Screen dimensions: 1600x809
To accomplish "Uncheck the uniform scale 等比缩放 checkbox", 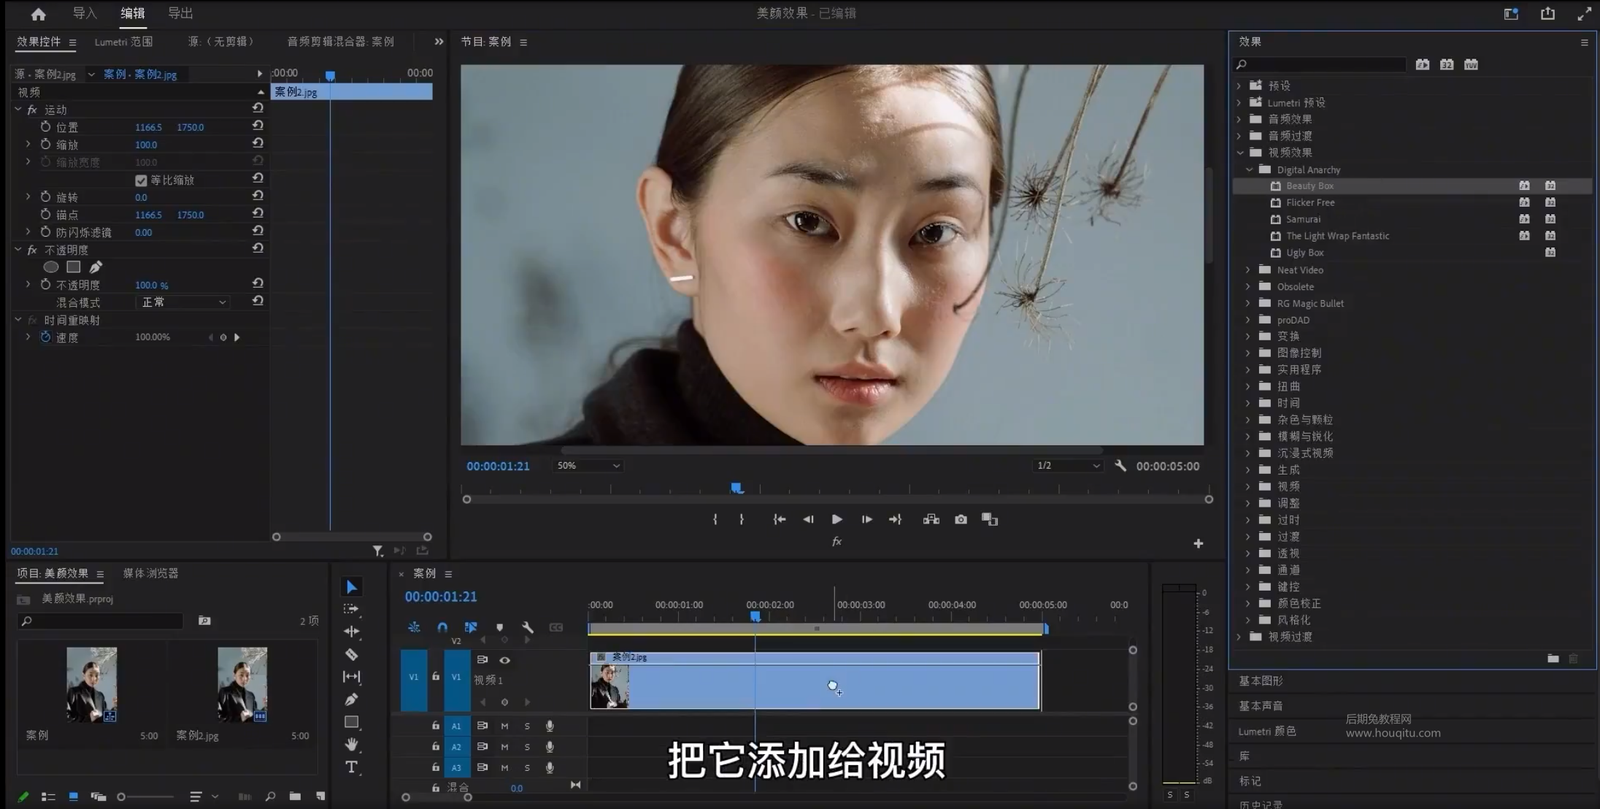I will pyautogui.click(x=141, y=181).
